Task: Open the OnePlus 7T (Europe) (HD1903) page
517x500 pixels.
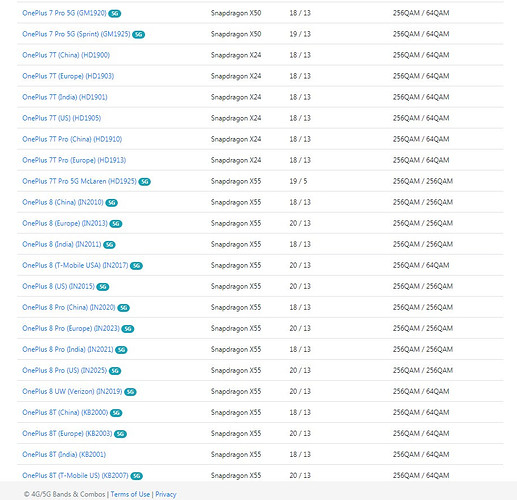Action: [x=68, y=76]
